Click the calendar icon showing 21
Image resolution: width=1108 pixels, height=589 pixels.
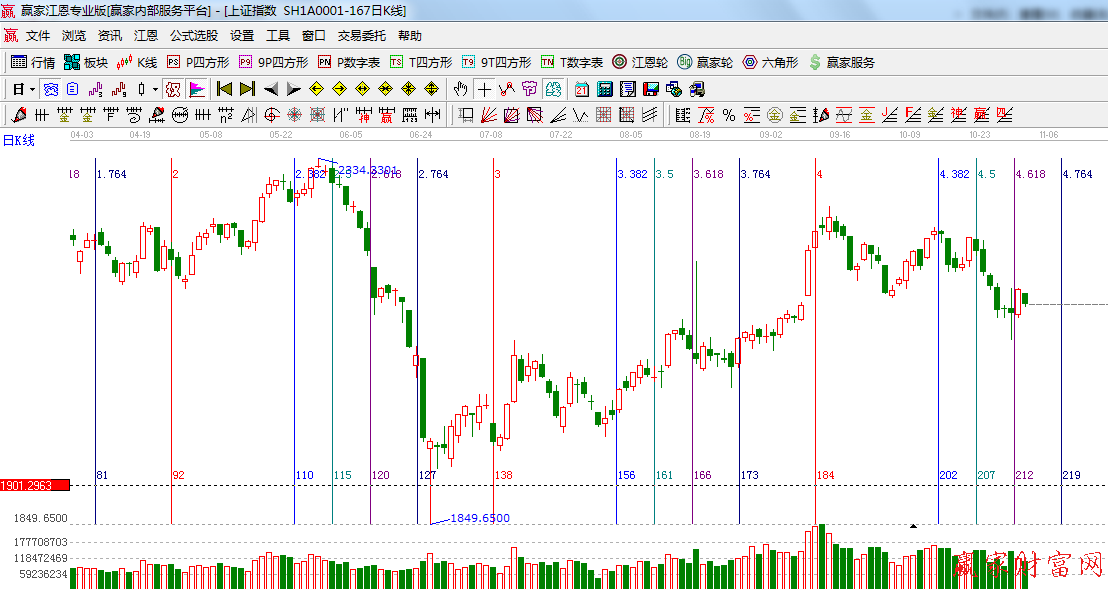(581, 89)
